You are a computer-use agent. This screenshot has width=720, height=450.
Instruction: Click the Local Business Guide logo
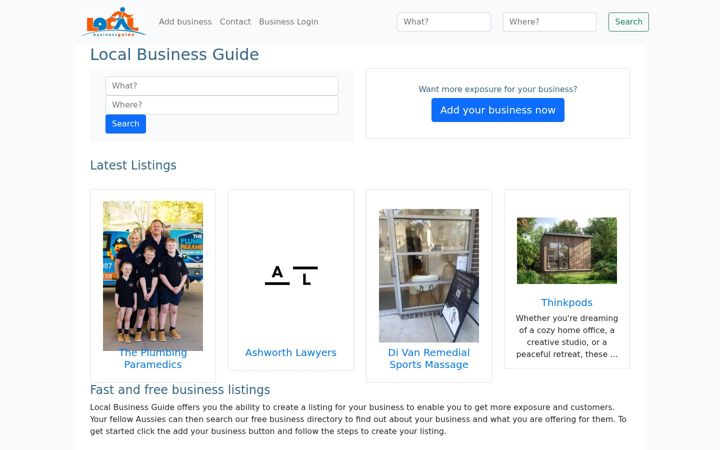click(x=114, y=22)
